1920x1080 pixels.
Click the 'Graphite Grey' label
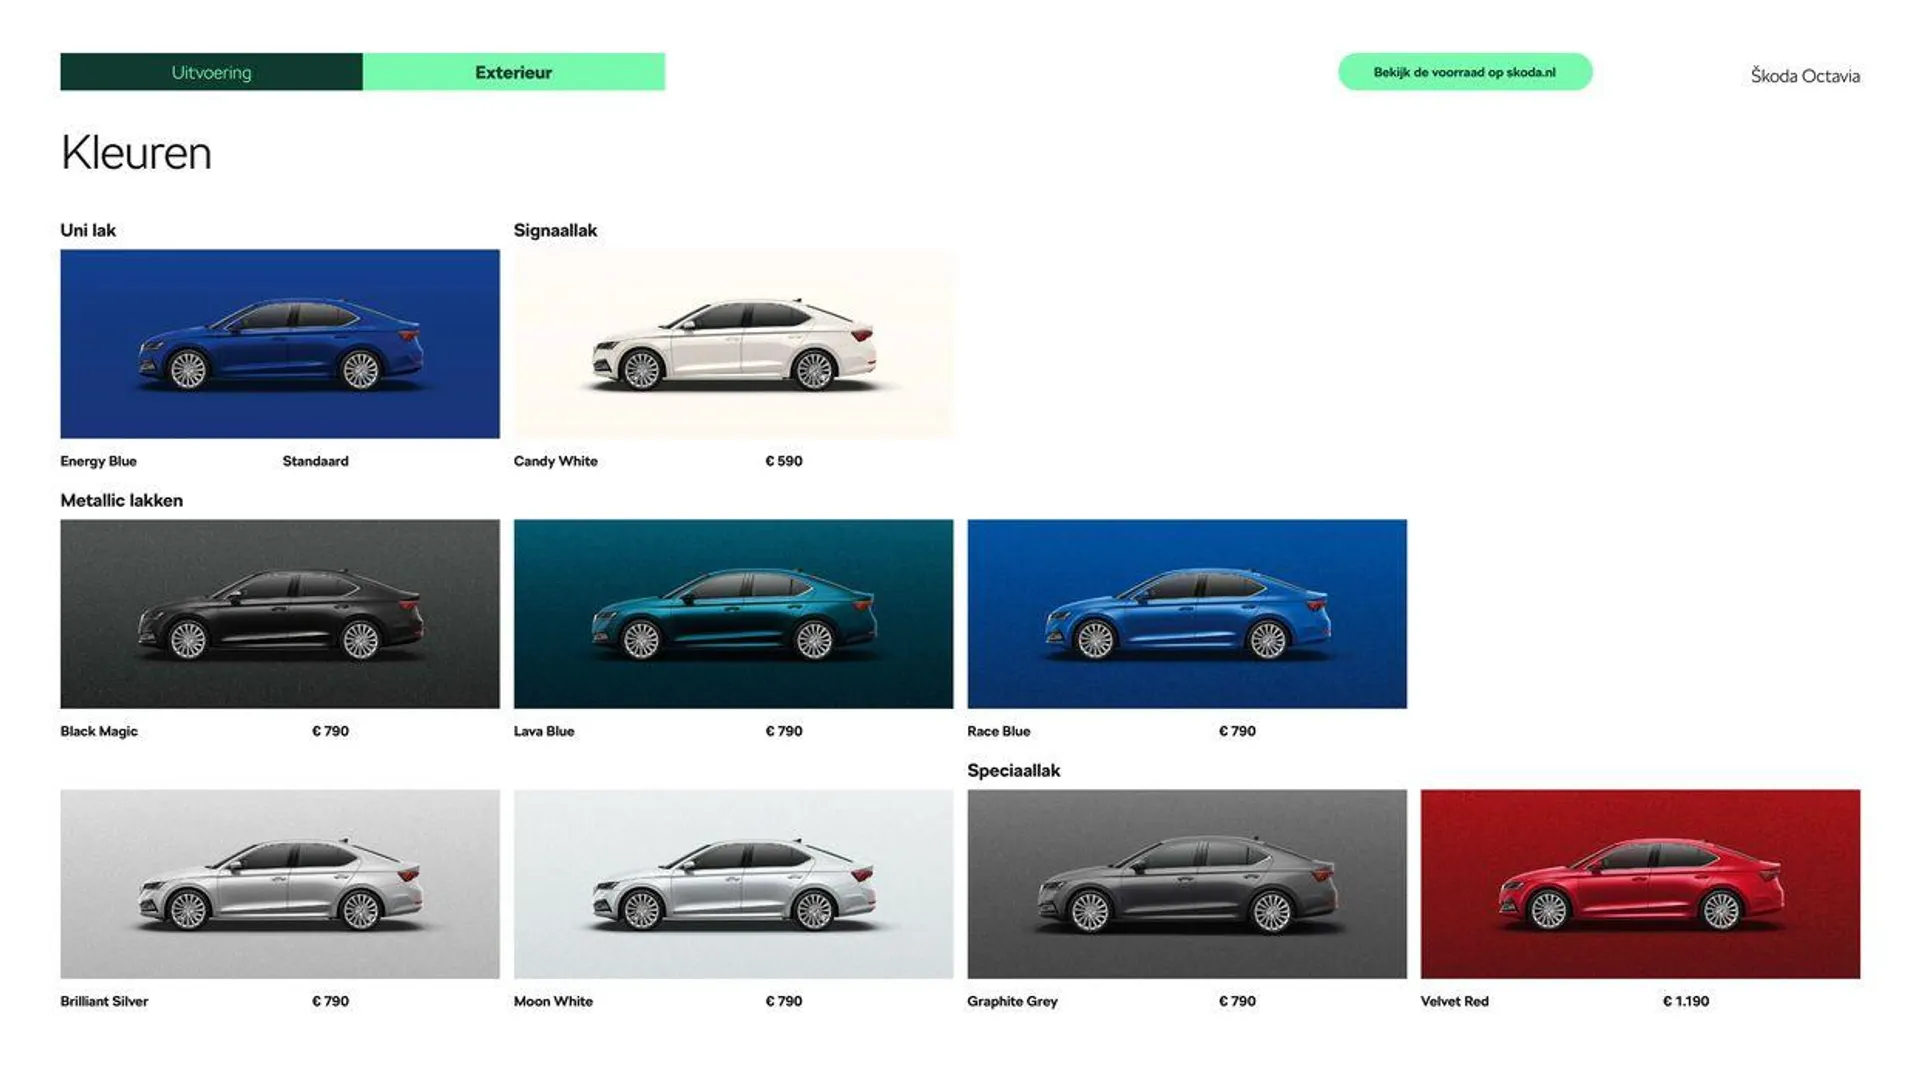tap(1012, 1001)
